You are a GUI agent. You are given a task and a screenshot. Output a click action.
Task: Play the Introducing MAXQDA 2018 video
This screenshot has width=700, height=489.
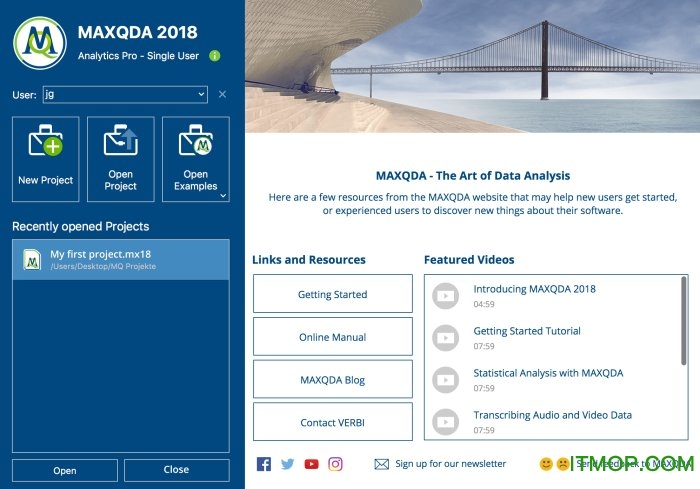click(444, 296)
